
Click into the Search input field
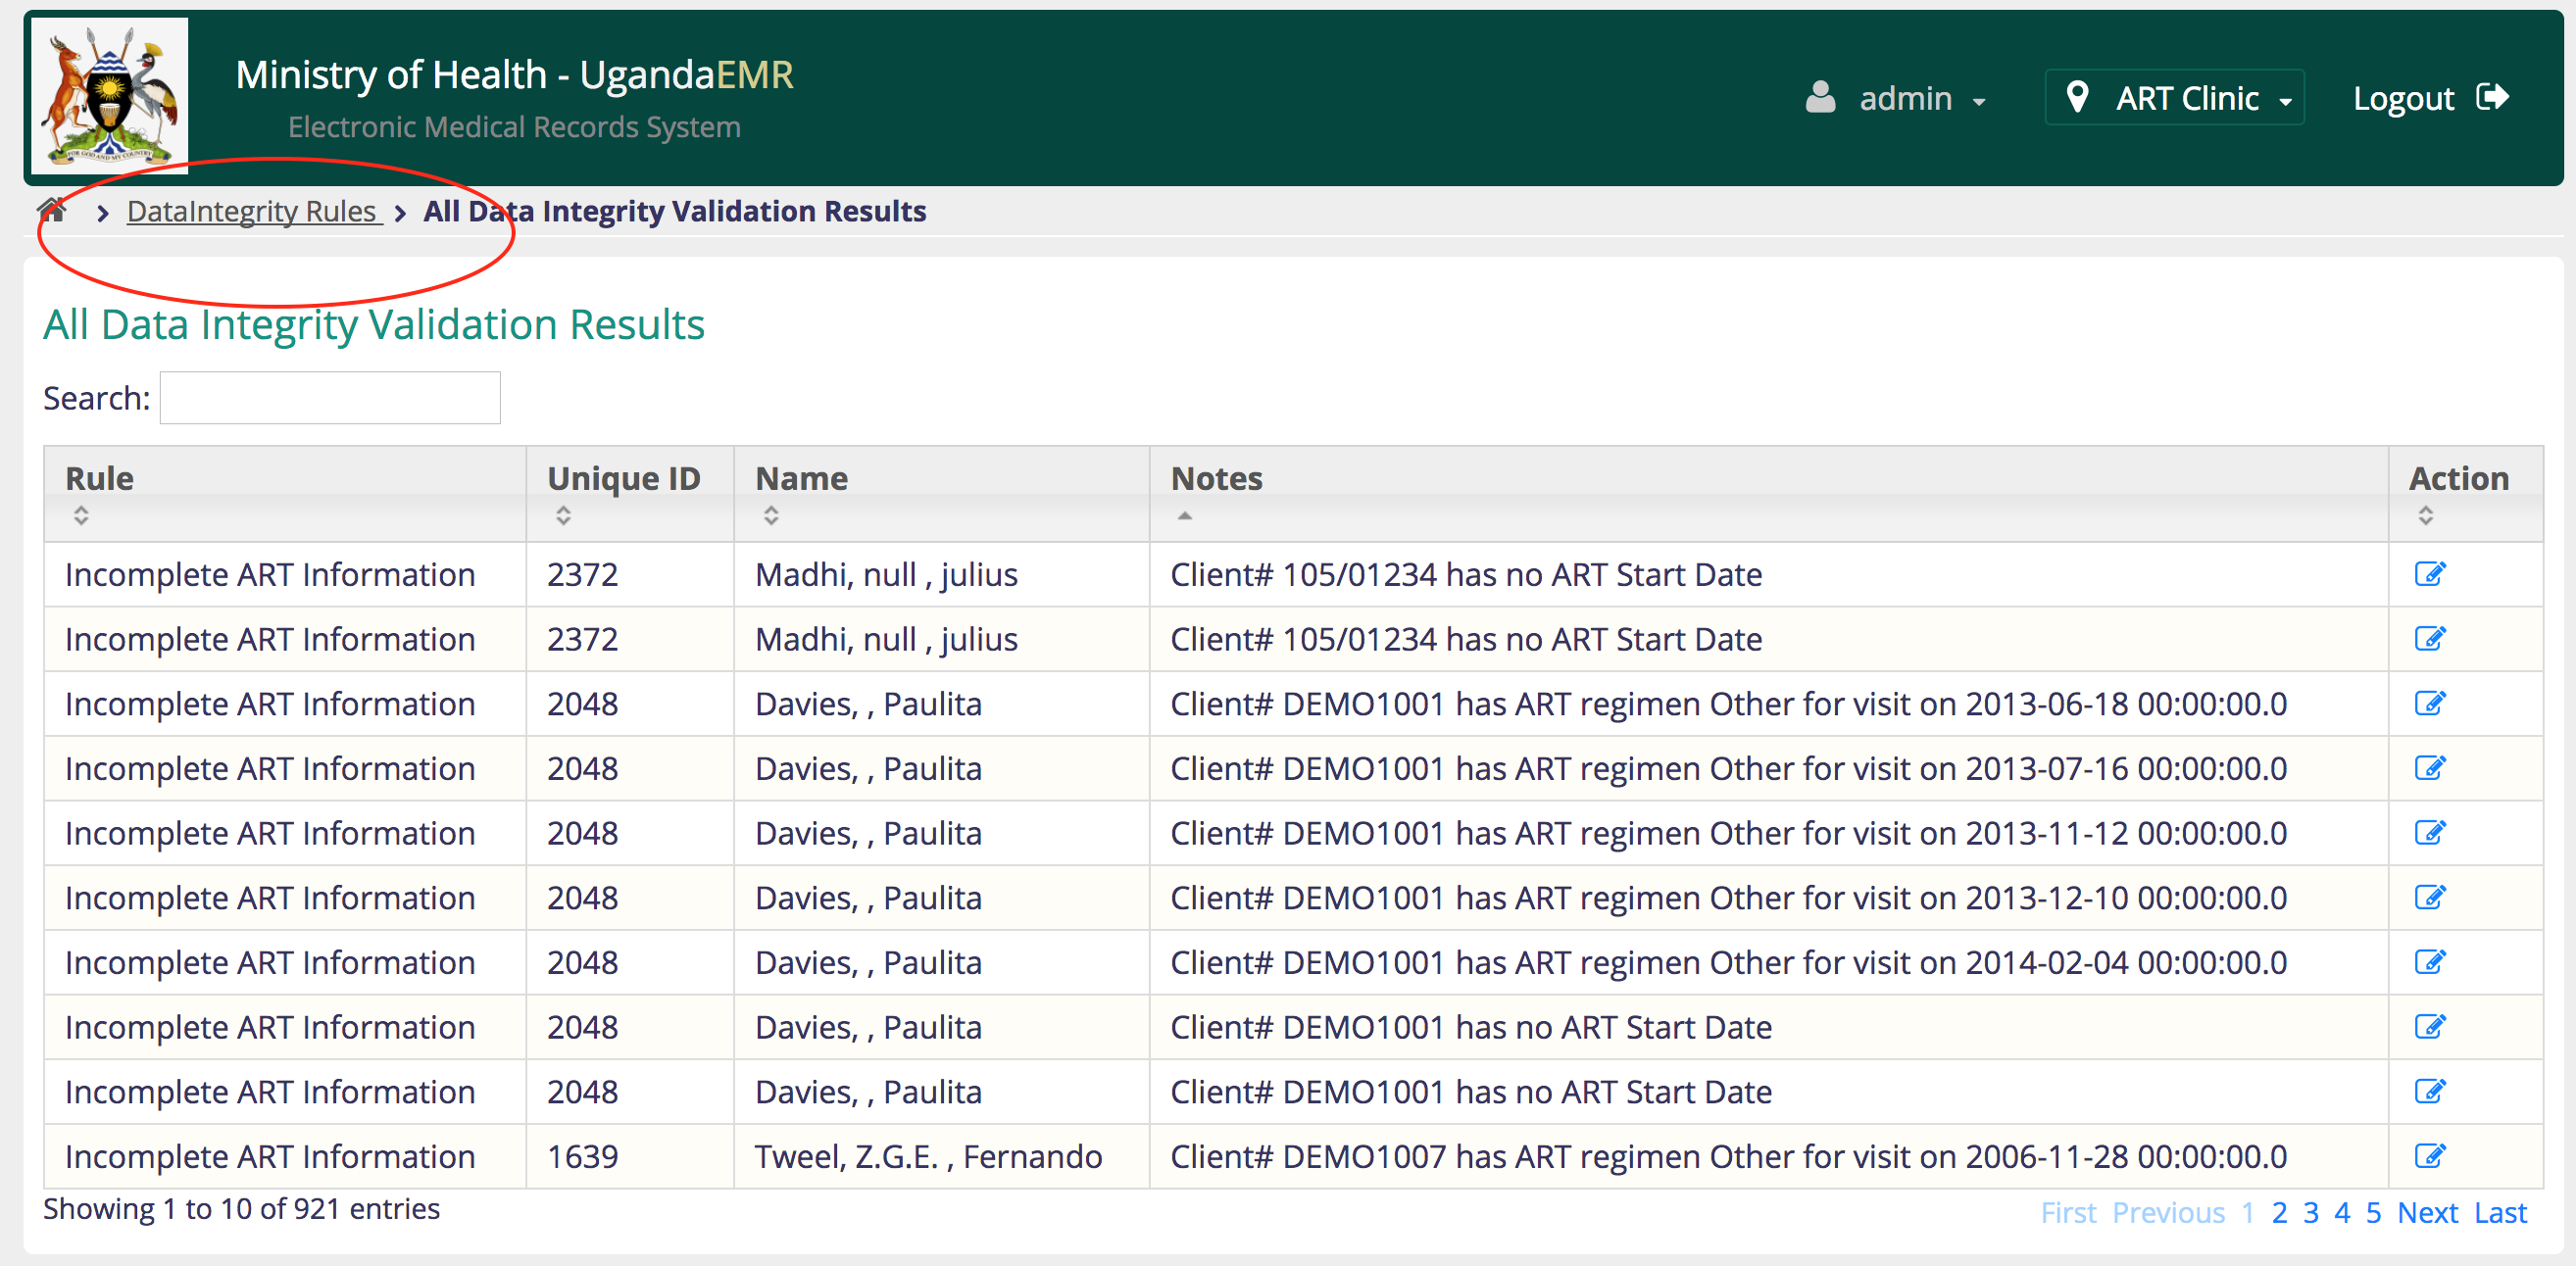click(x=330, y=398)
